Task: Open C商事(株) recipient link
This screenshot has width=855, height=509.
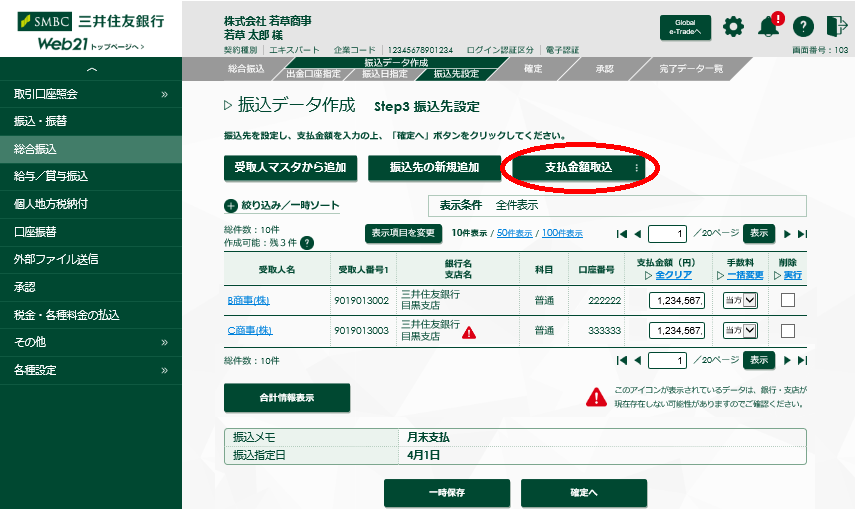Action: point(250,331)
